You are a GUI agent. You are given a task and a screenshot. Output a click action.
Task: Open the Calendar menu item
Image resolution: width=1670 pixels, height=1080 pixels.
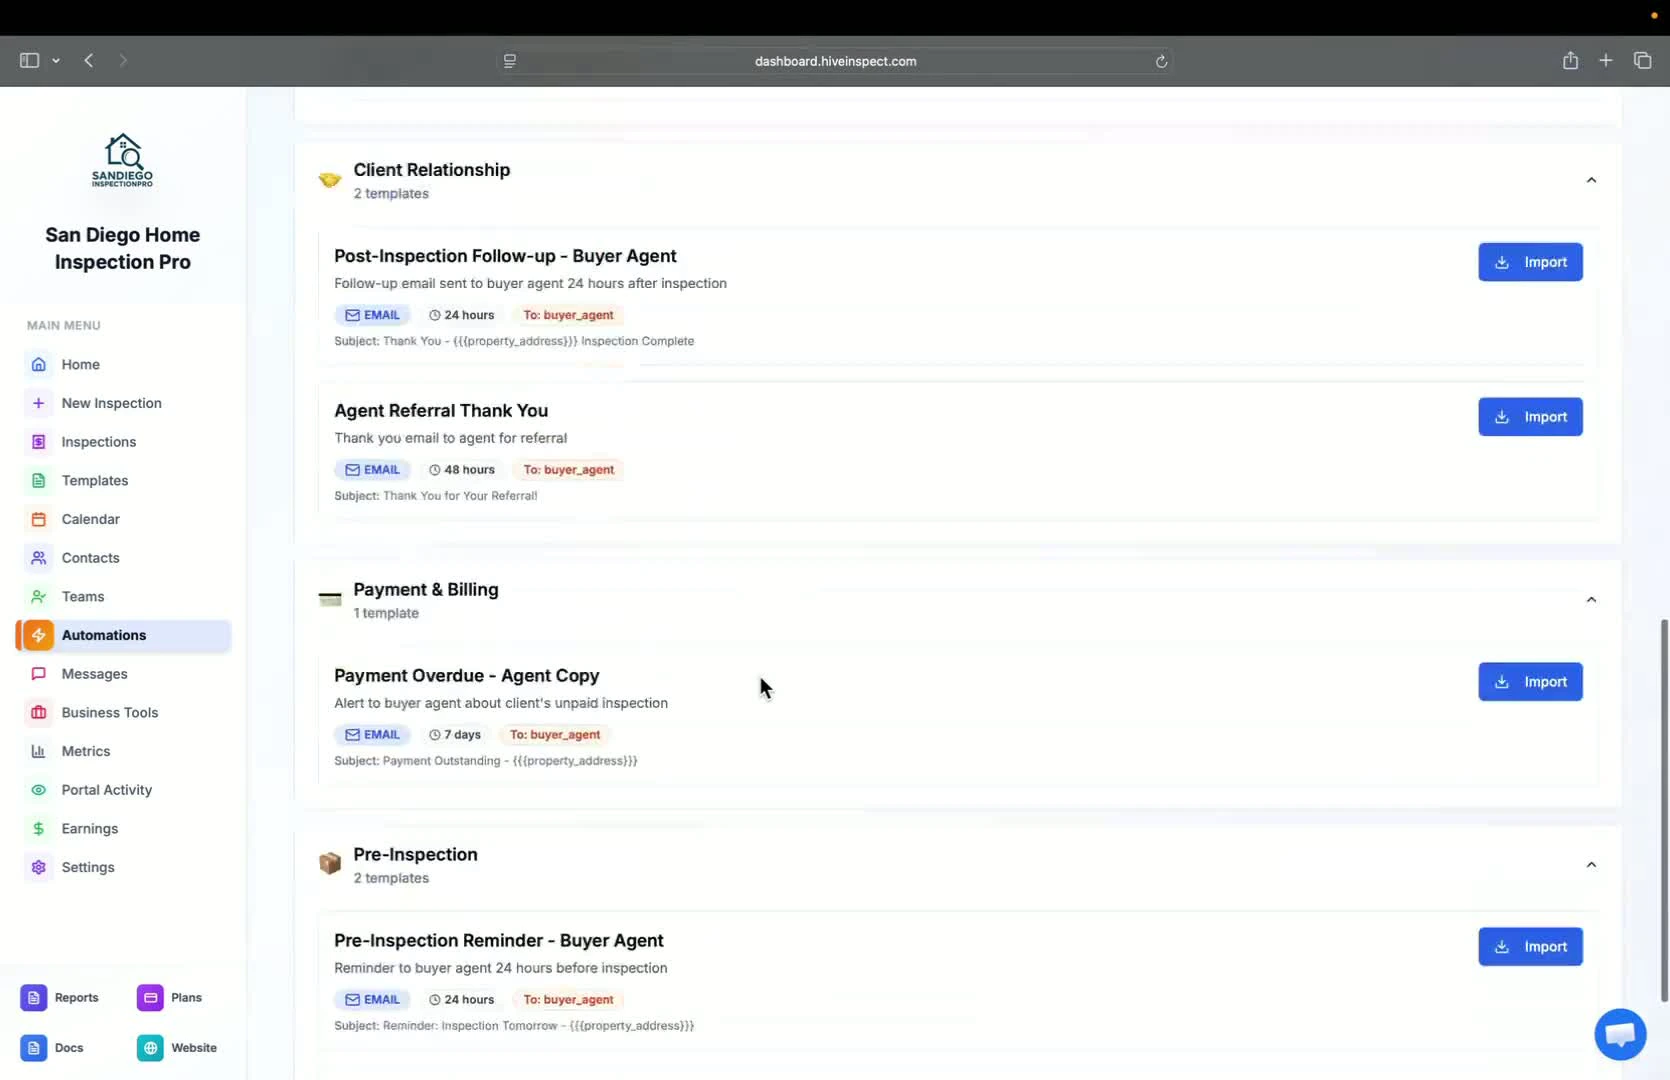click(90, 519)
